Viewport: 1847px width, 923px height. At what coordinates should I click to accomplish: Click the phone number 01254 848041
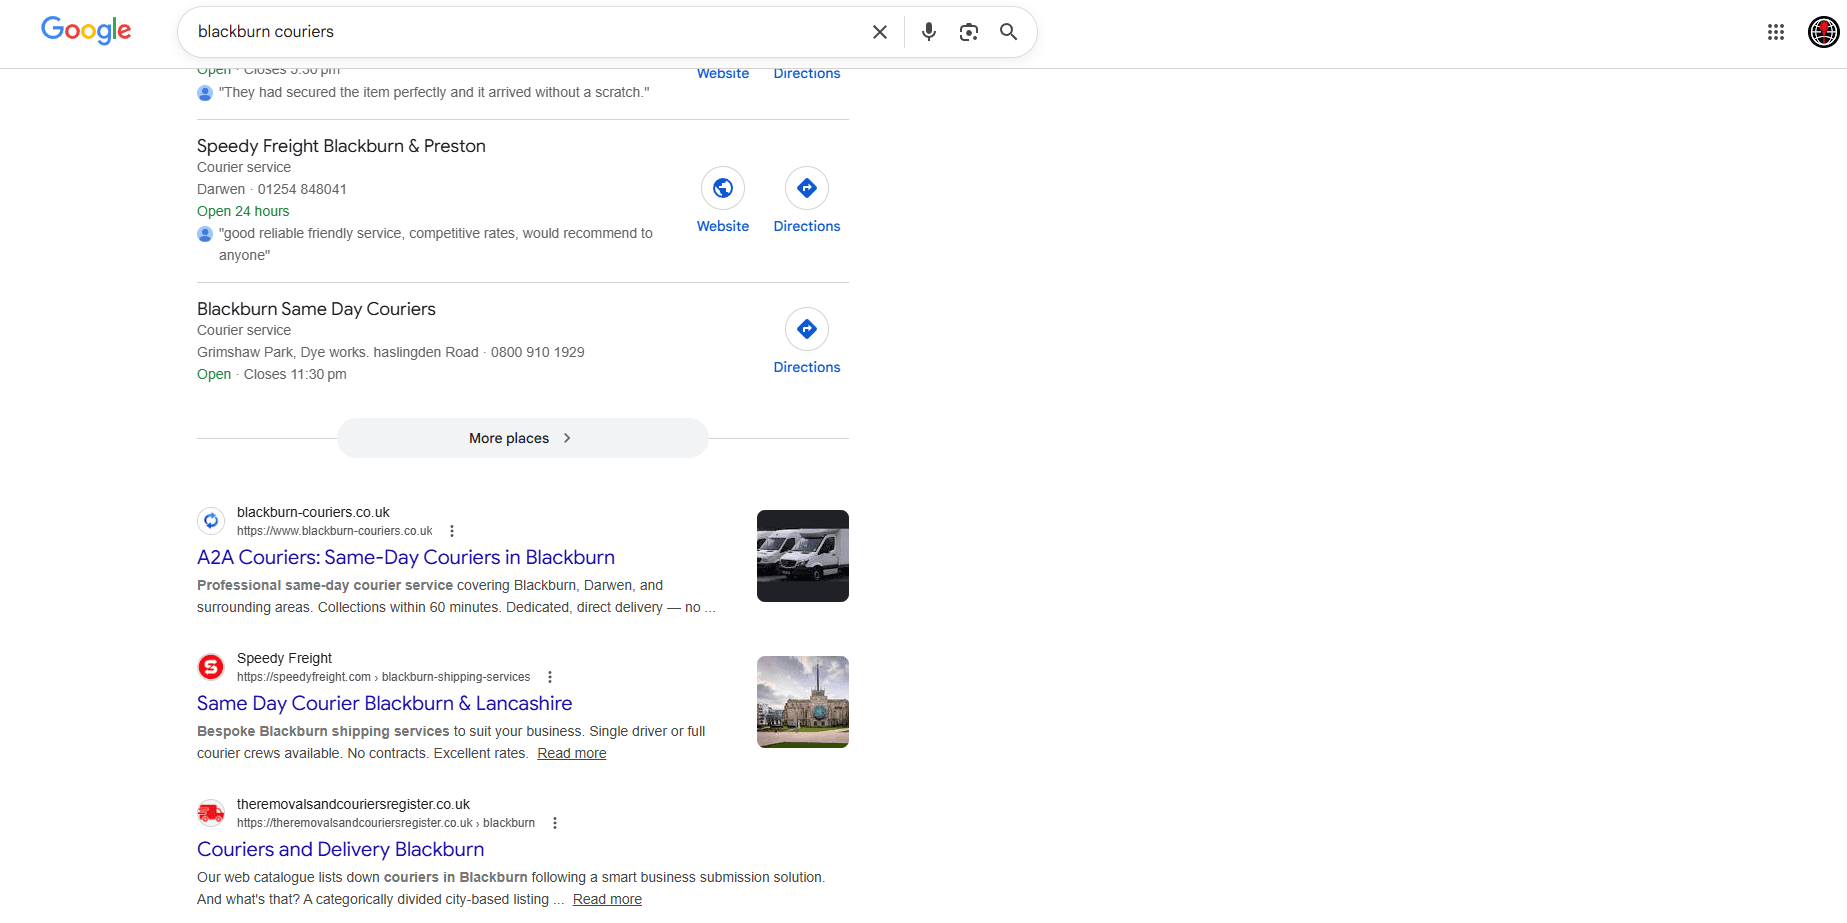302,189
